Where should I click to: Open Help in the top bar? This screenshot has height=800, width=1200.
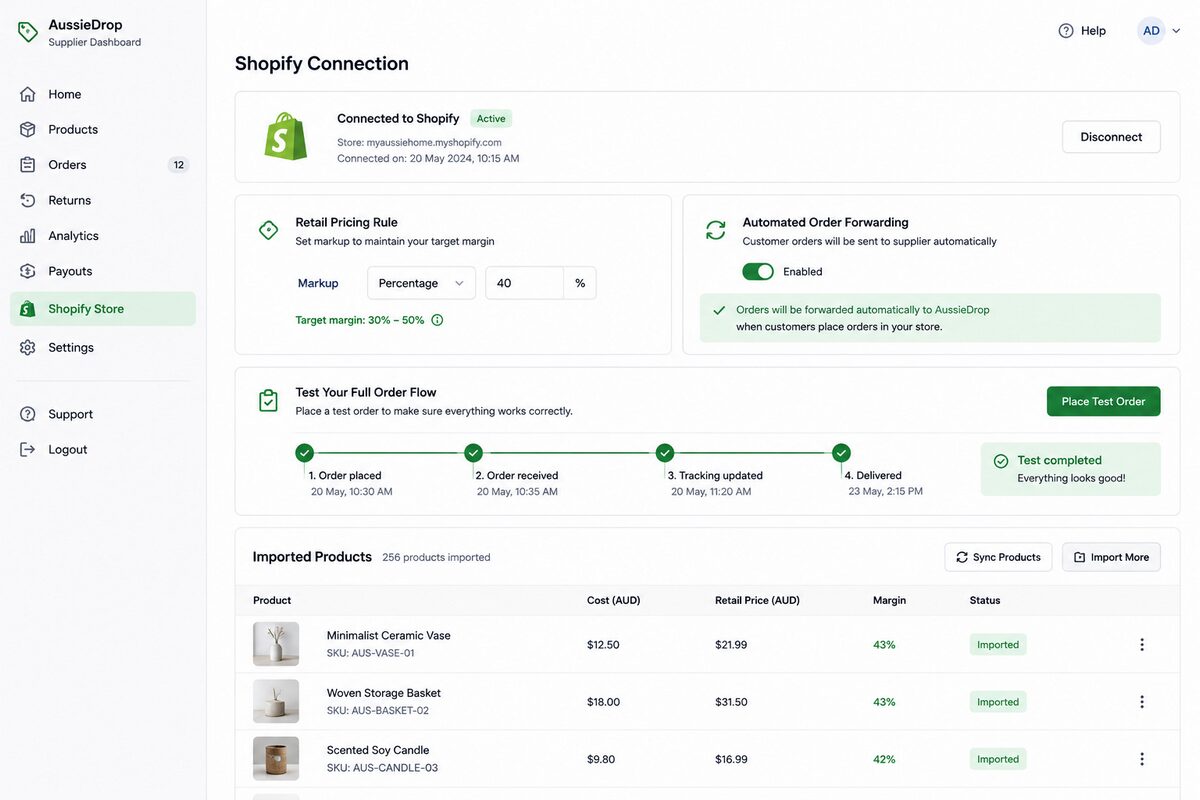pyautogui.click(x=1082, y=31)
